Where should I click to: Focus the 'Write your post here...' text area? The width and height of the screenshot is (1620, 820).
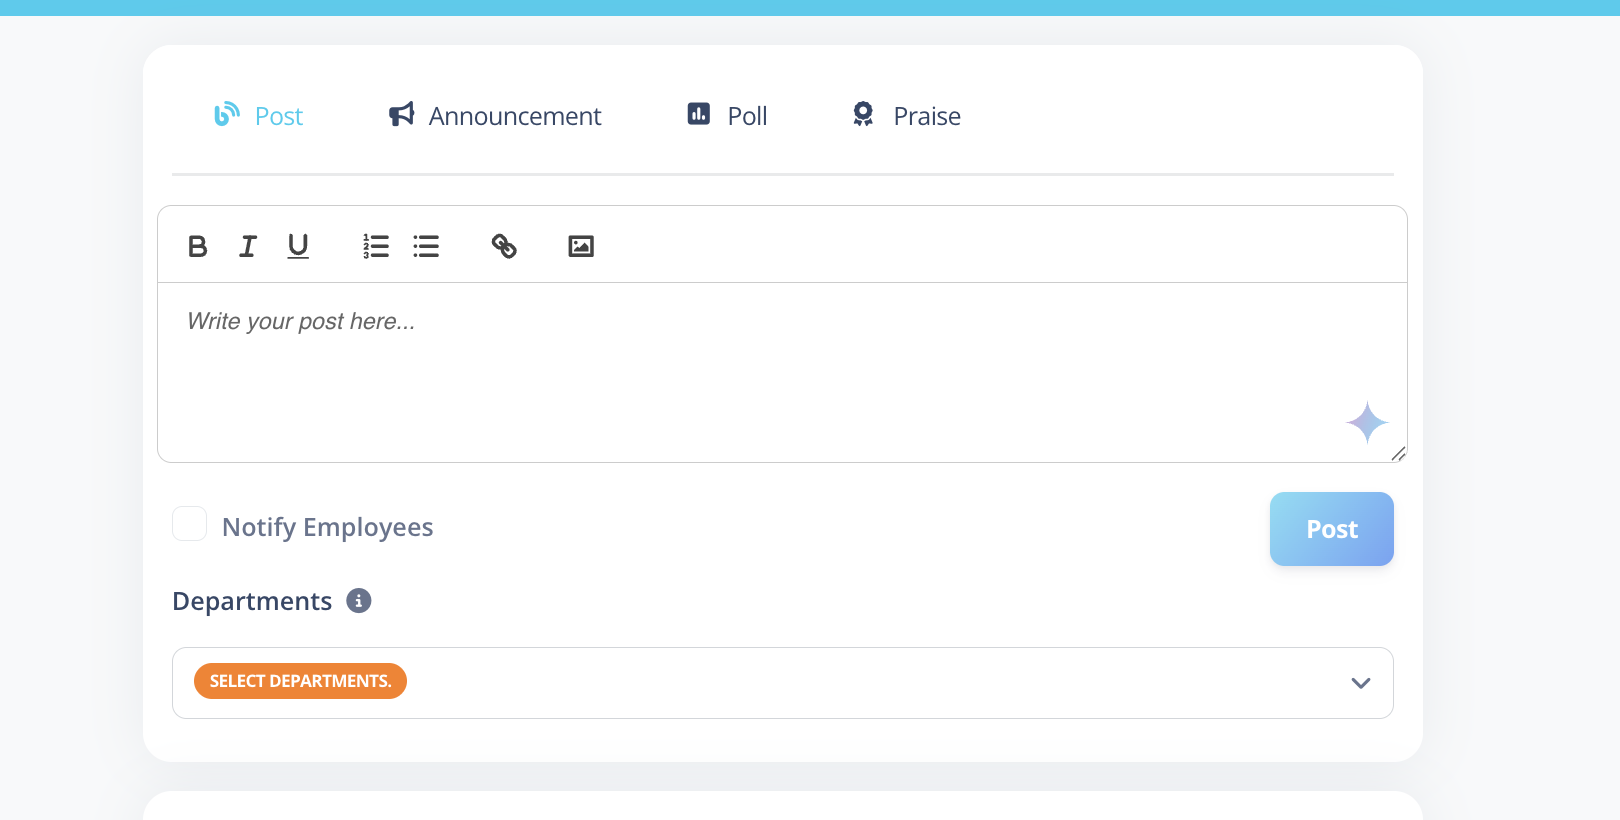(x=782, y=372)
